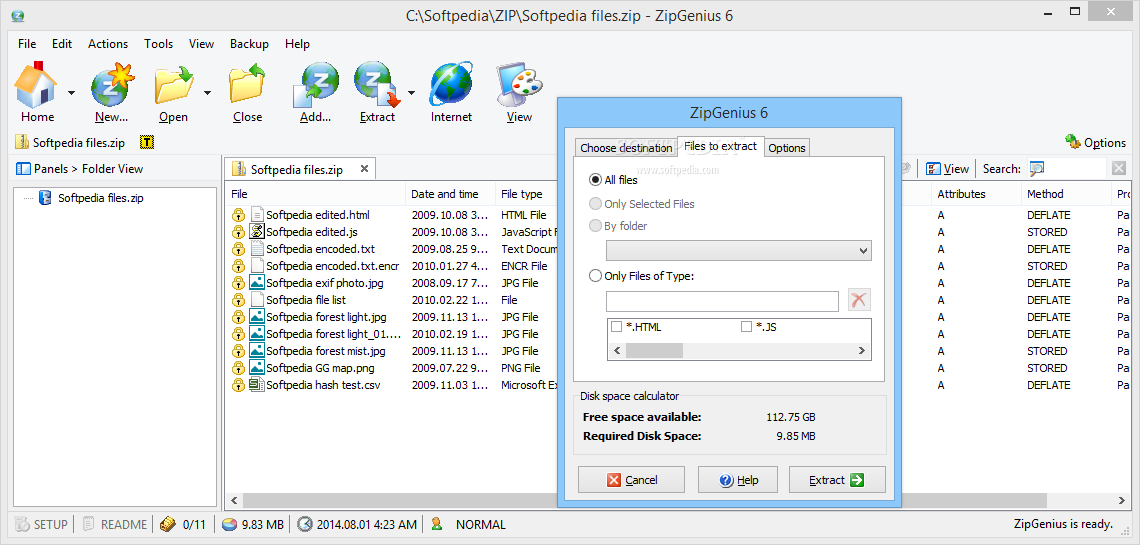
Task: Click Softpedia files.zip icon in folder tree
Action: click(x=45, y=197)
